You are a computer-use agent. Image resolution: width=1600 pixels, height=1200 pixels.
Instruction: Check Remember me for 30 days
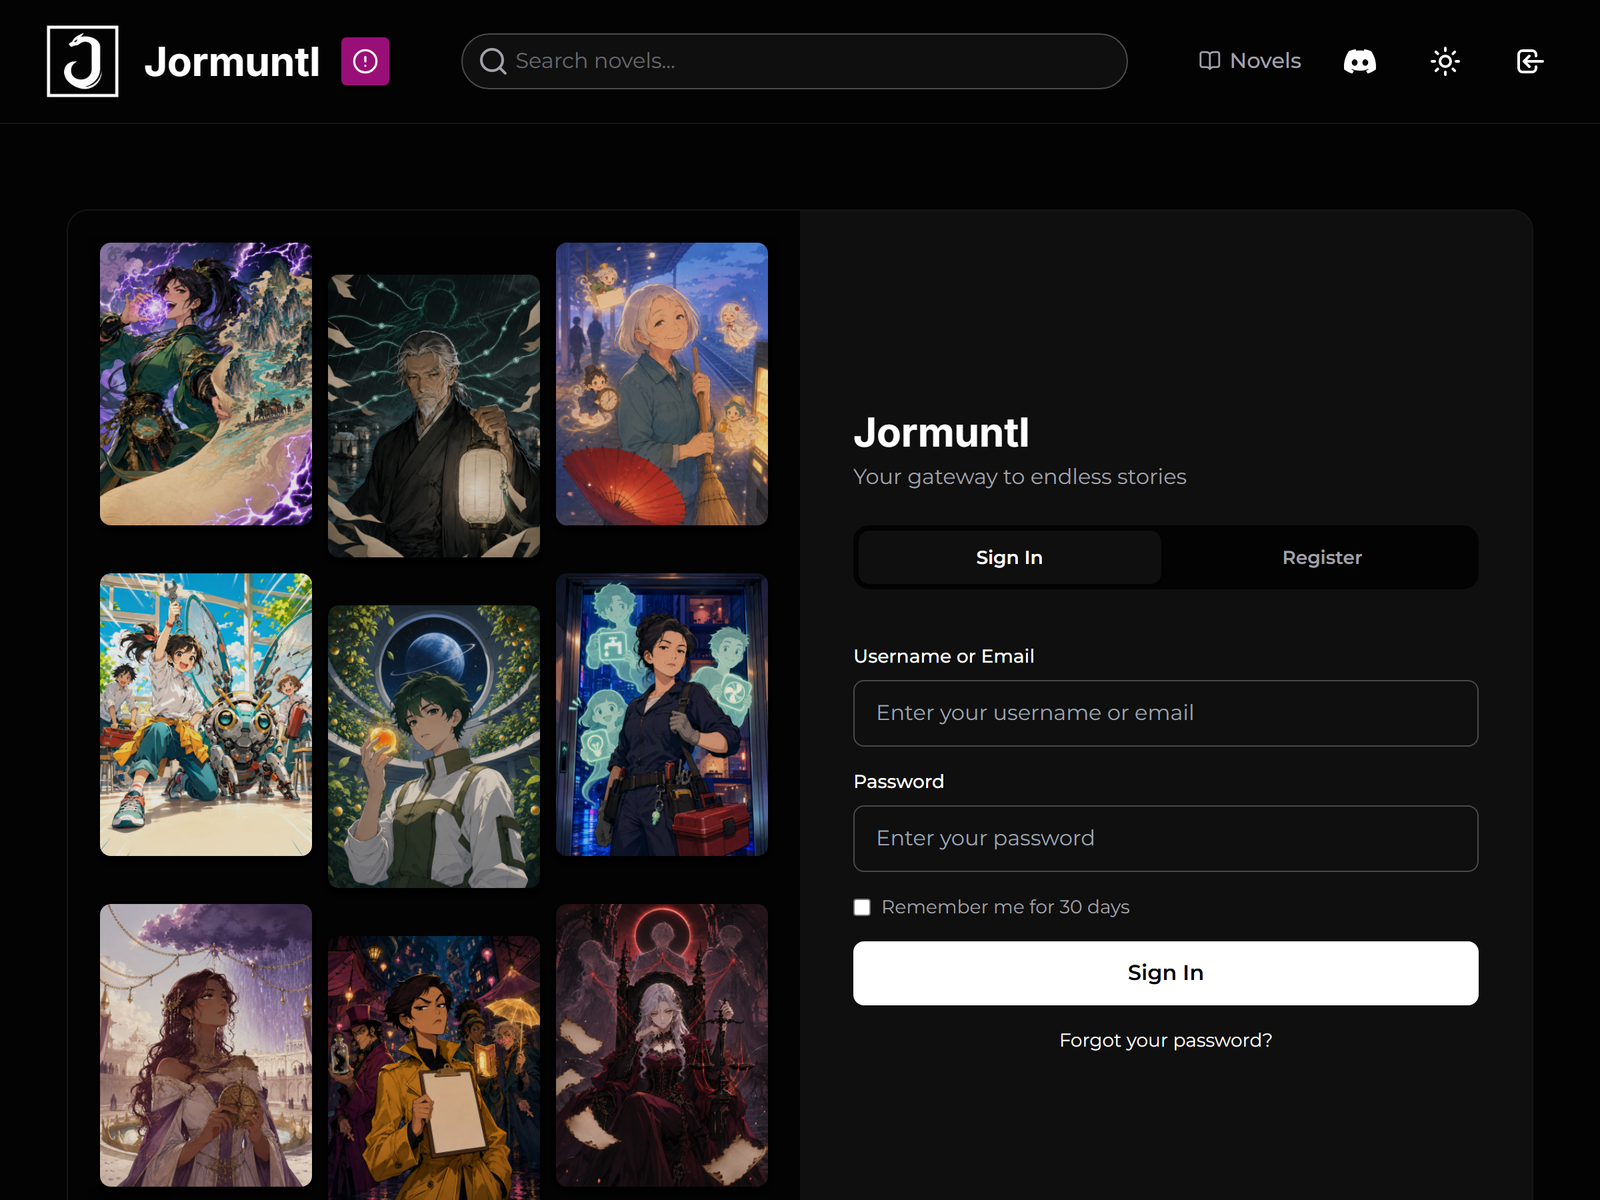point(862,907)
